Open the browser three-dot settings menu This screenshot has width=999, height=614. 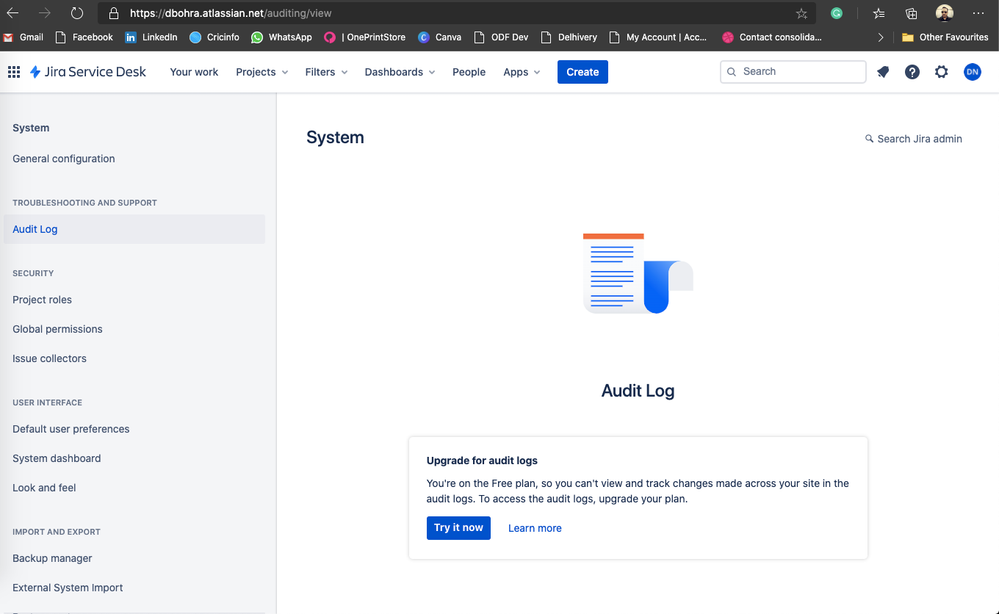coord(978,13)
